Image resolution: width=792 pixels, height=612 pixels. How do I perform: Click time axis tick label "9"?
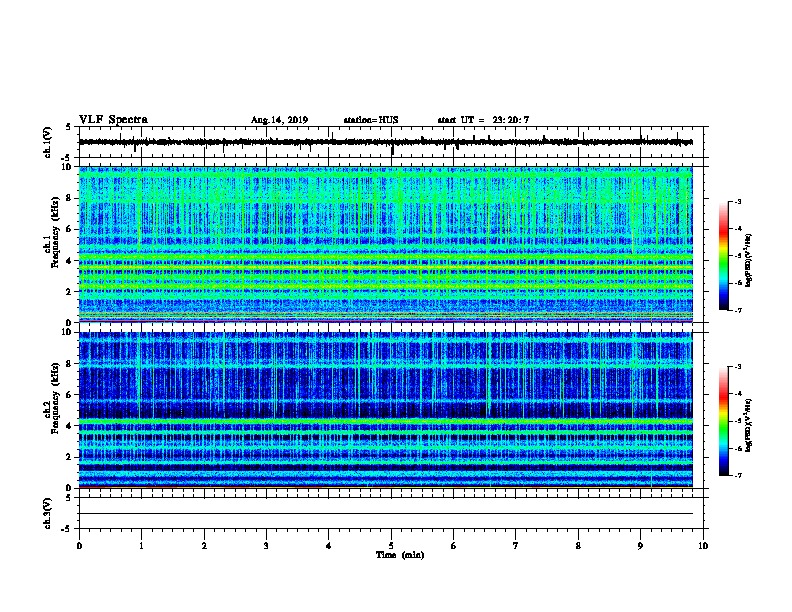click(640, 545)
